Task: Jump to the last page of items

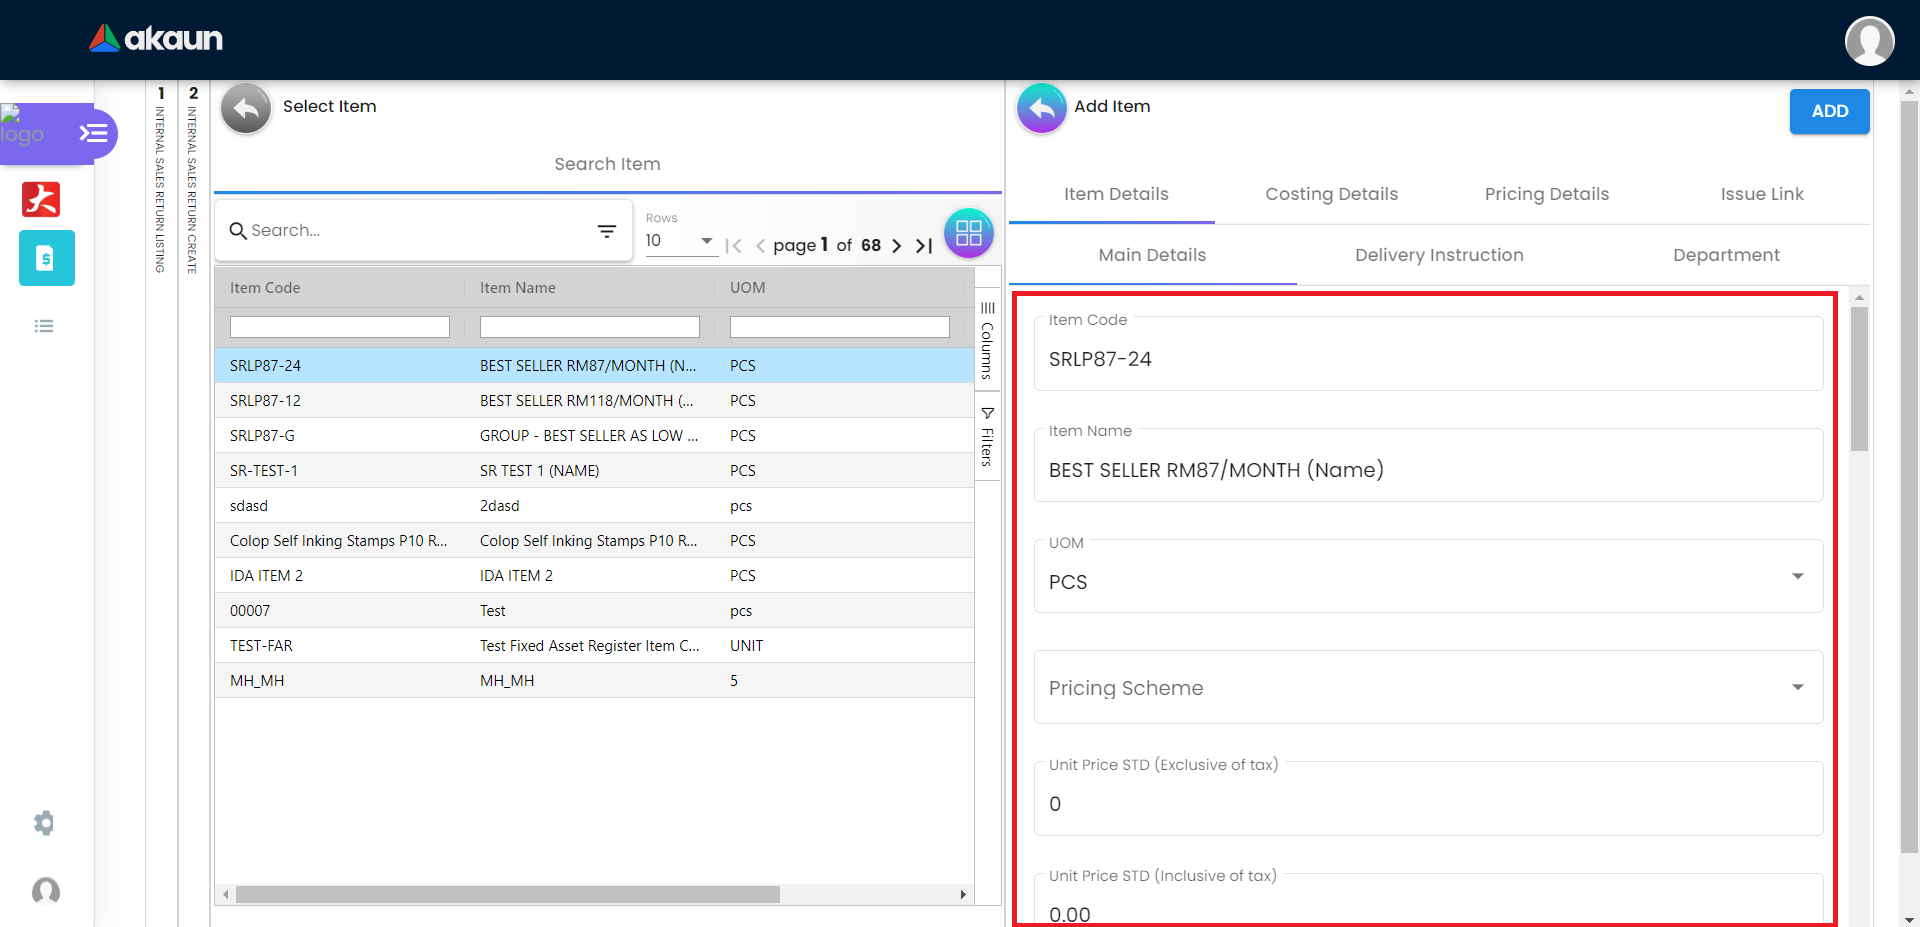Action: [x=924, y=246]
